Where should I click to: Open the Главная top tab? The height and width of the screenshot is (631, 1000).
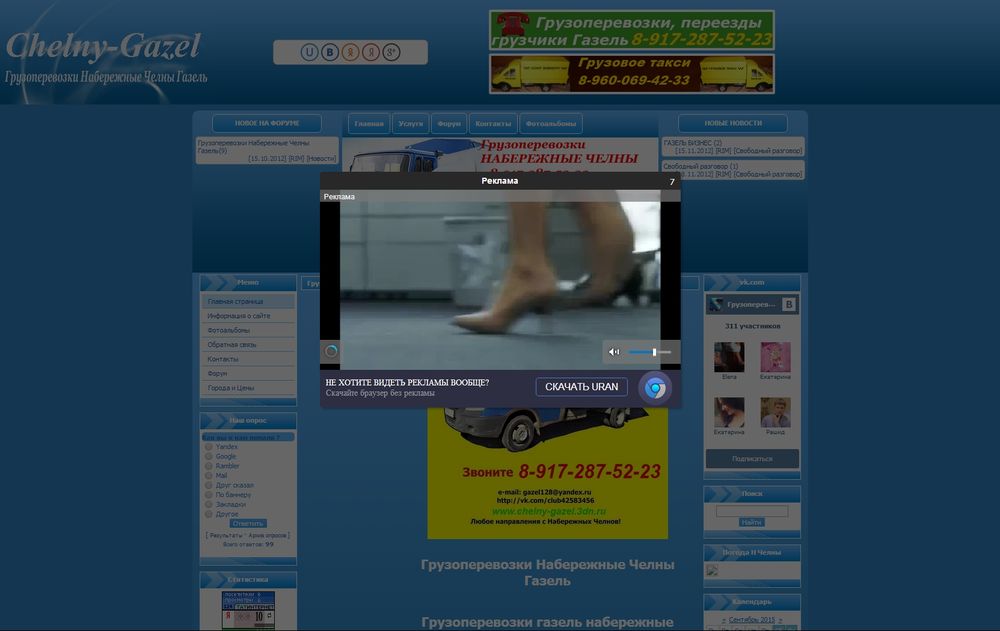point(369,124)
